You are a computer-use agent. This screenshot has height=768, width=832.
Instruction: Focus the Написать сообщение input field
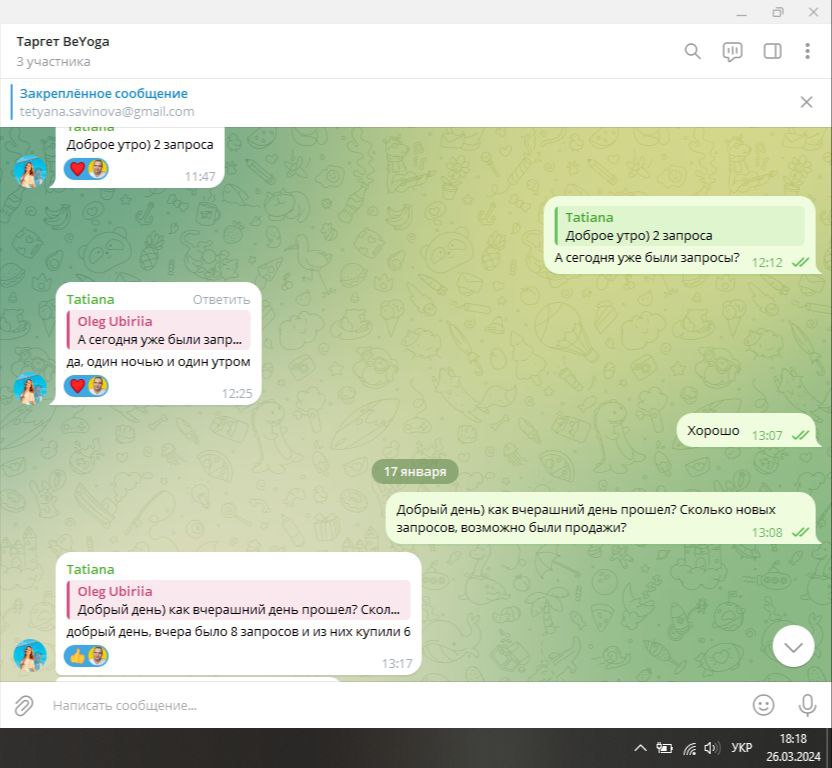393,705
